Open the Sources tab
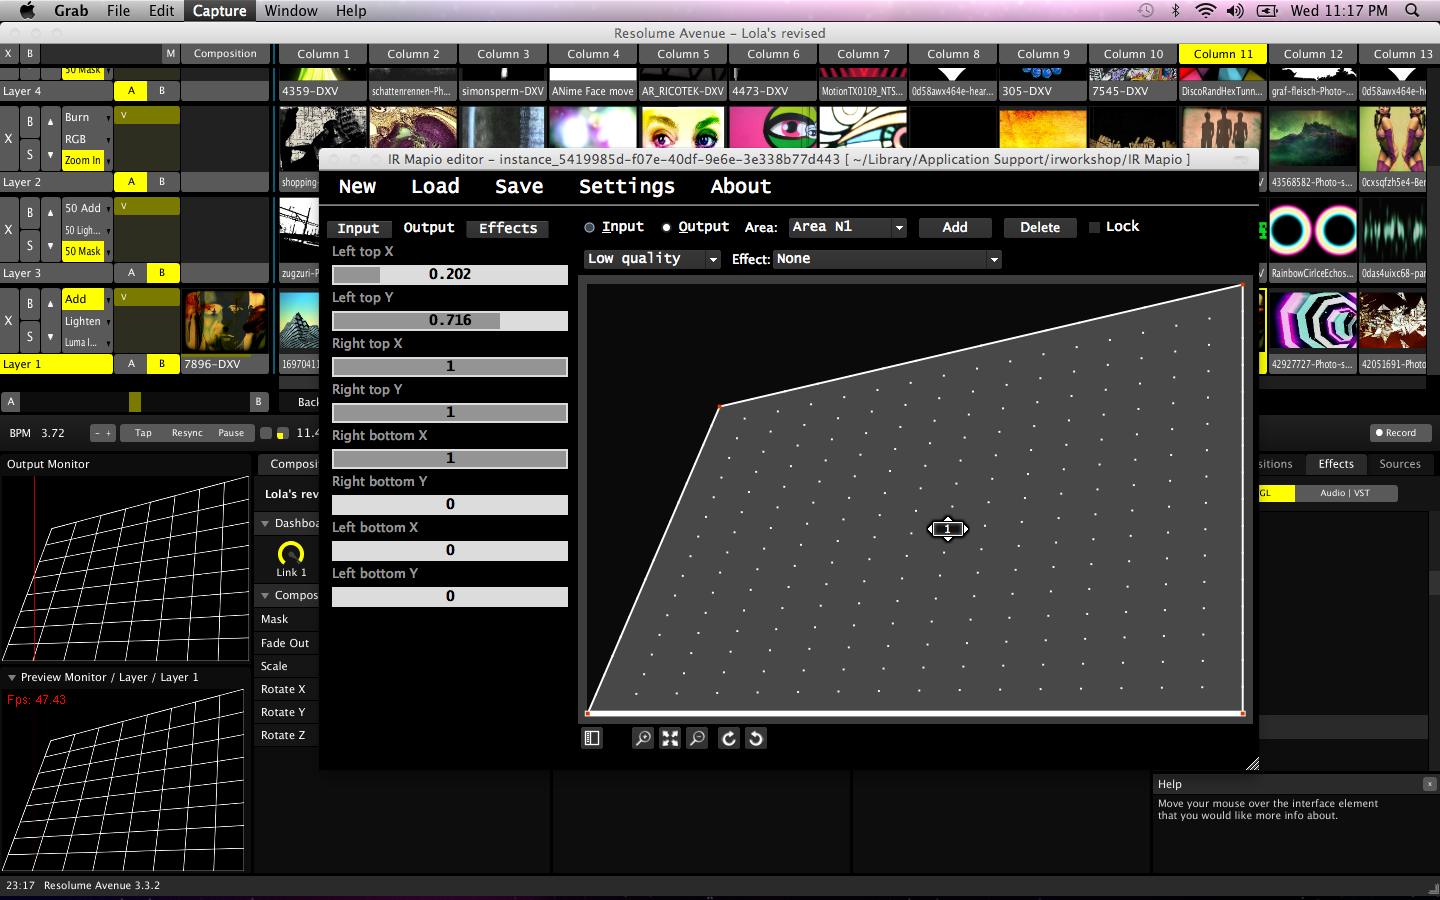 click(x=1400, y=464)
